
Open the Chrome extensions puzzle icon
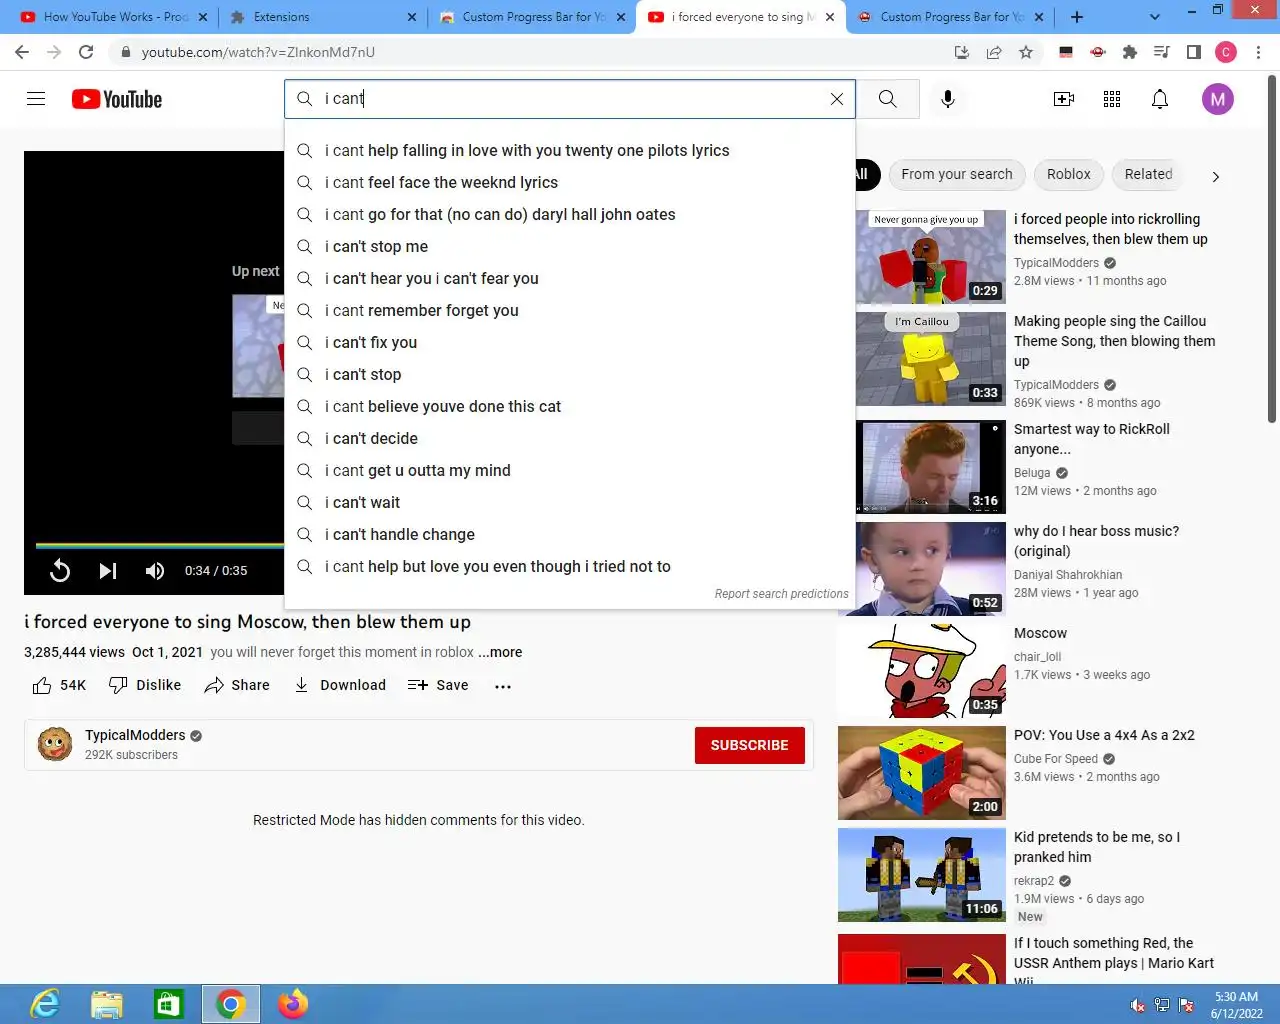coord(1130,52)
